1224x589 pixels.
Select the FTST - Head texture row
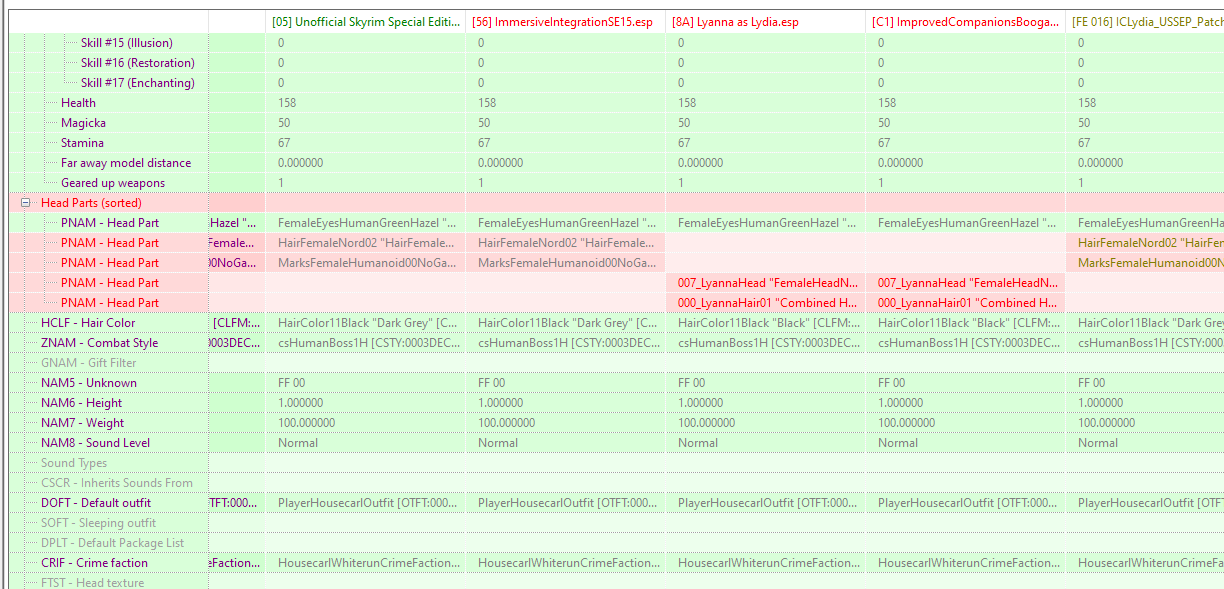[92, 582]
